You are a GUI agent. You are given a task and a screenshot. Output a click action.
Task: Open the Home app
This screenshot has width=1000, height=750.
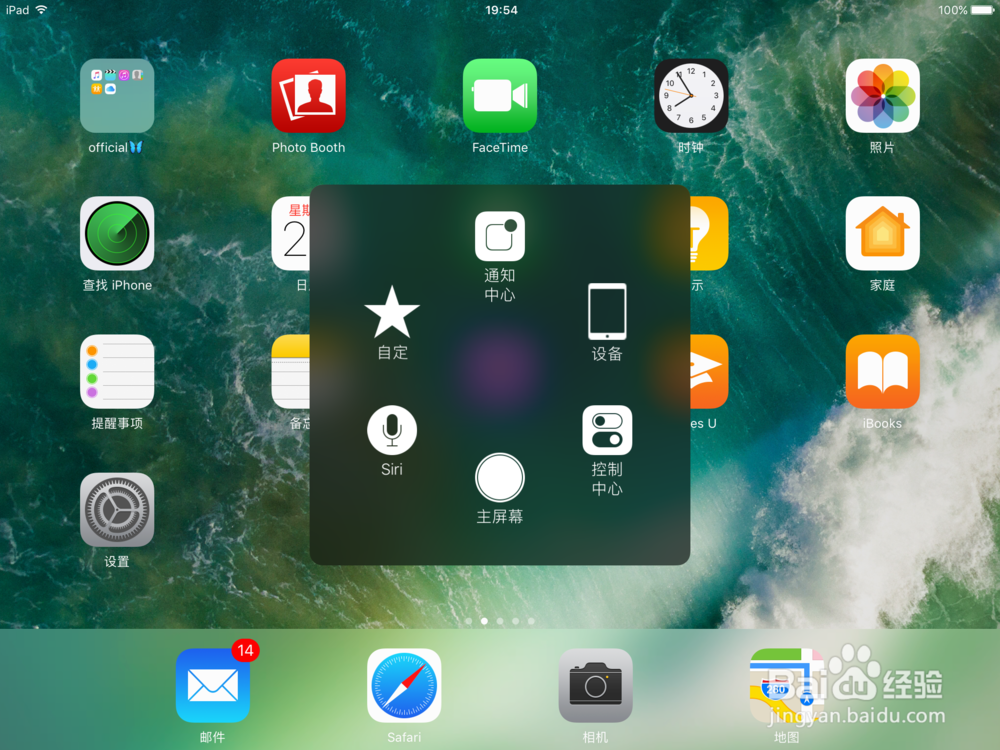pyautogui.click(x=882, y=233)
